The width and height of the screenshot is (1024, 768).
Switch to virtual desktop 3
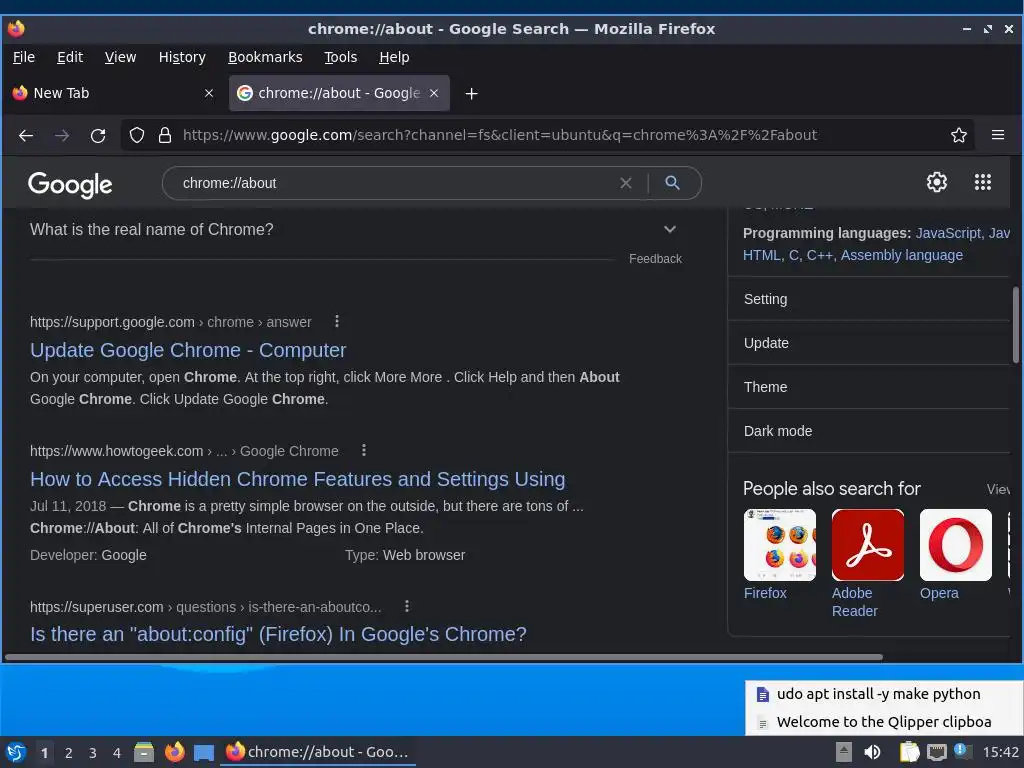93,753
